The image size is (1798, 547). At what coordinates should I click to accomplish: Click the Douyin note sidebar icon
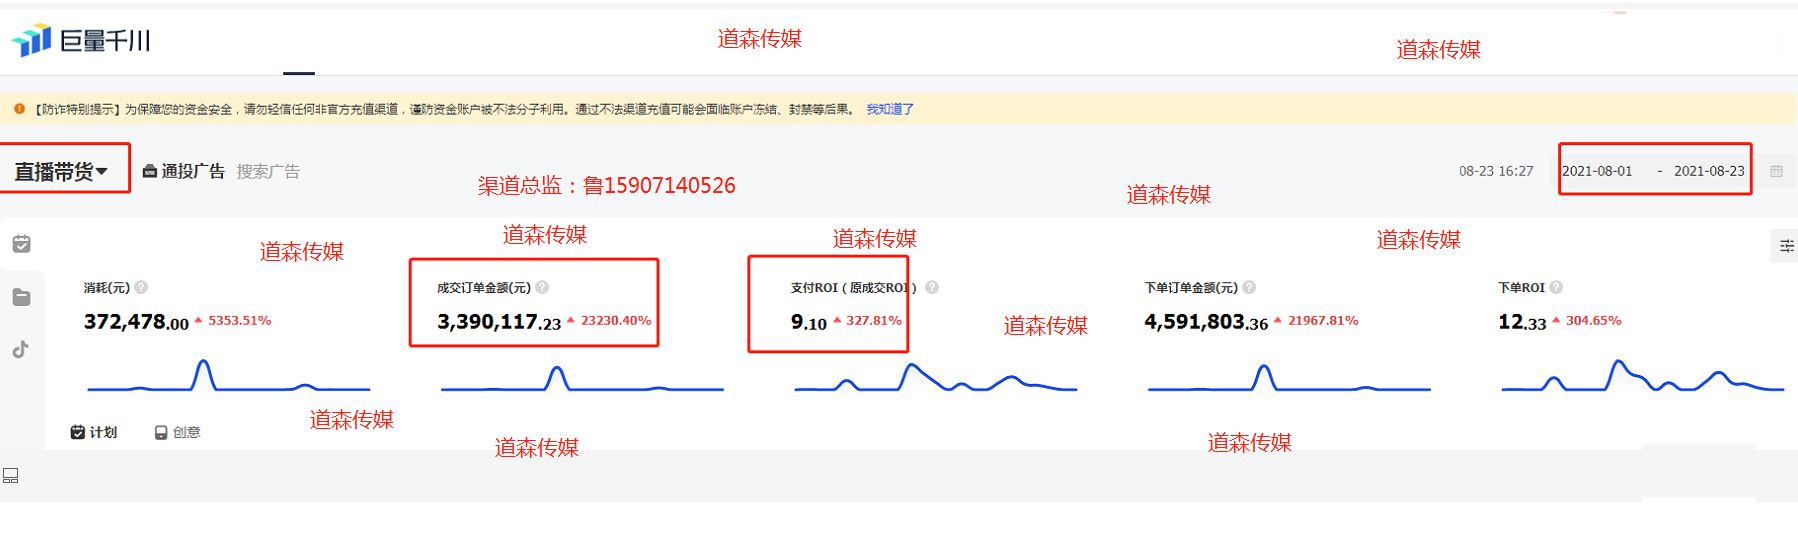(20, 349)
